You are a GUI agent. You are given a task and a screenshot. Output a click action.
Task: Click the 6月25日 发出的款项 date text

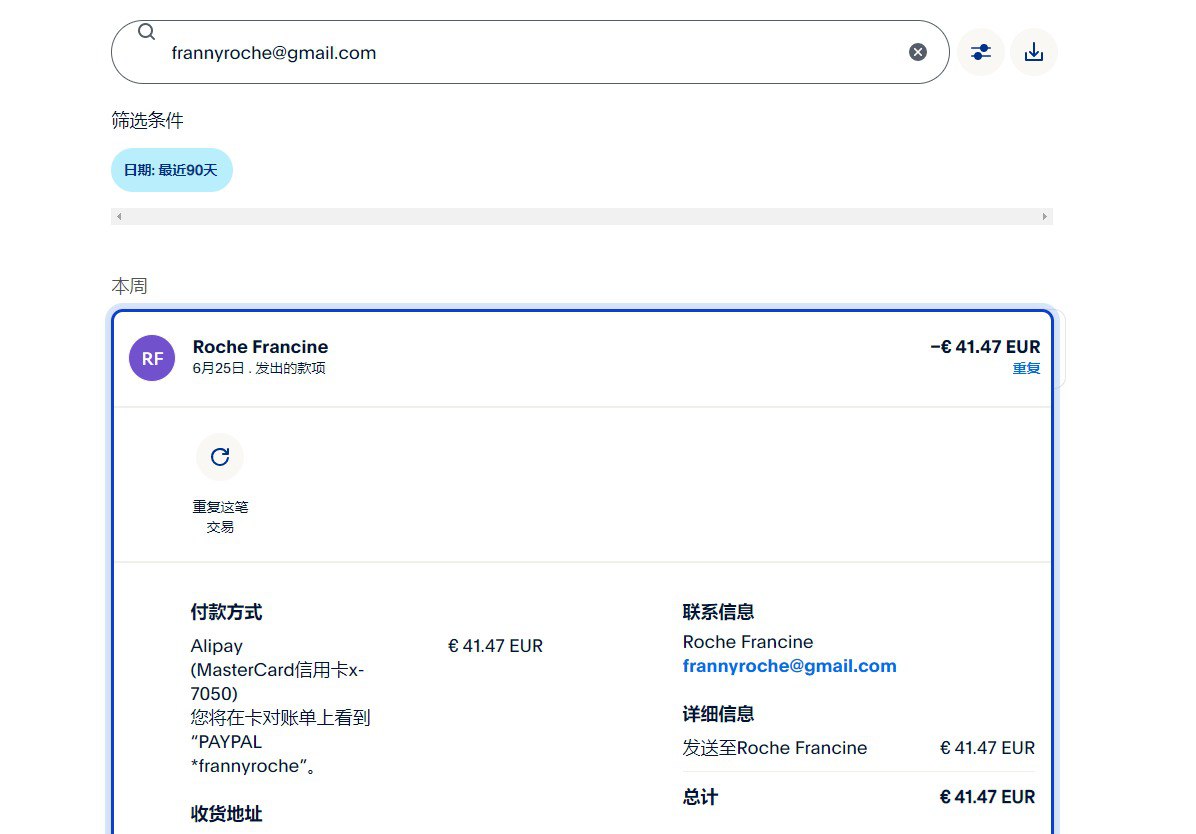258,368
